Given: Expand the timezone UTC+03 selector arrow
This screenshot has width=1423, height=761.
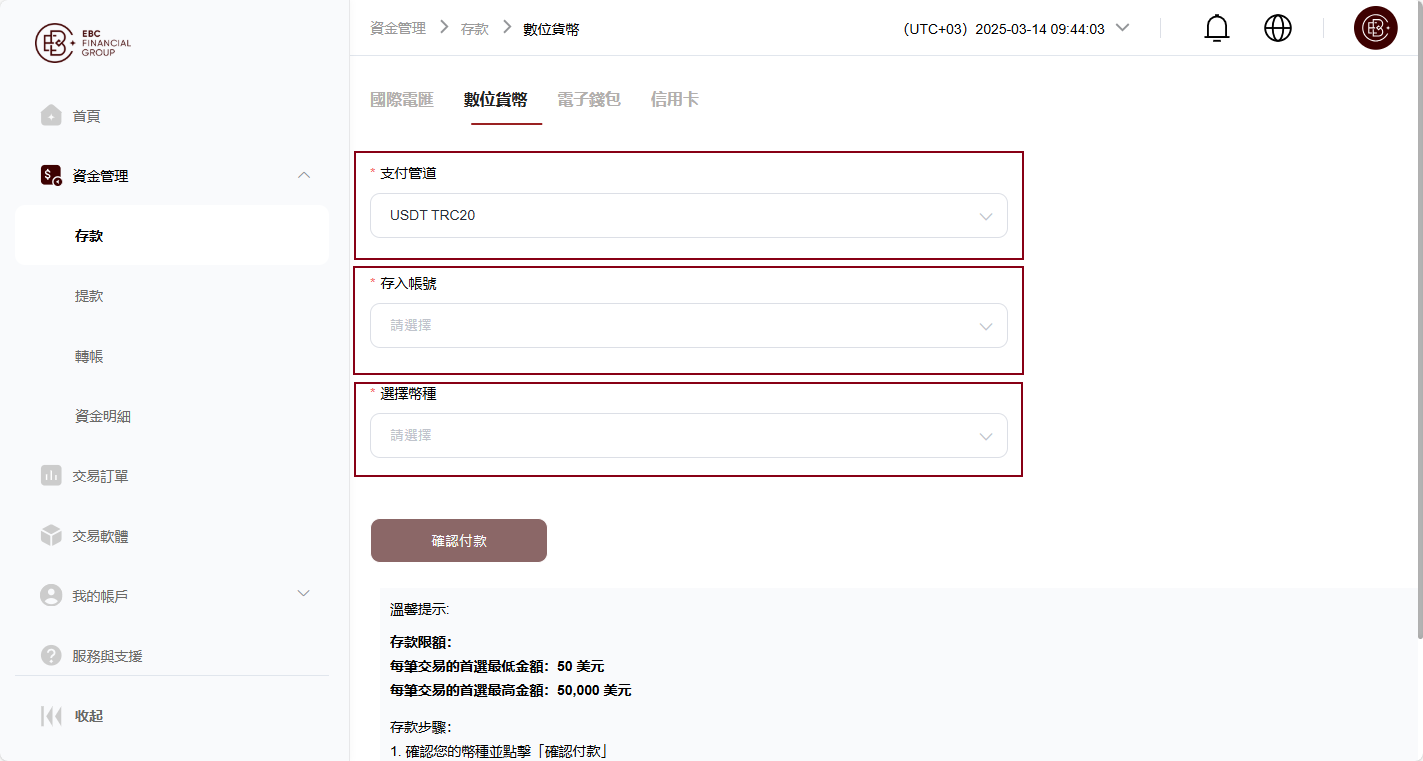Looking at the screenshot, I should point(1122,28).
